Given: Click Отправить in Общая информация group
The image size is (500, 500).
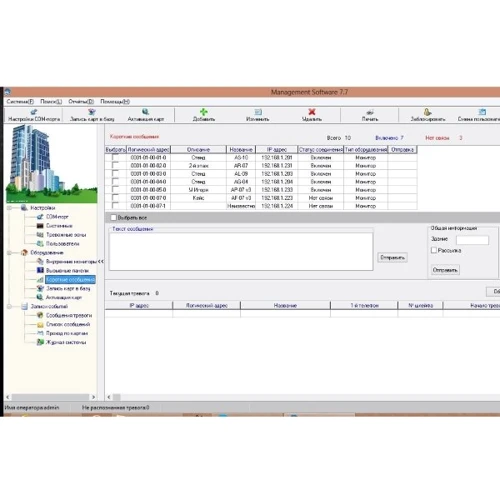Looking at the screenshot, I should [445, 270].
